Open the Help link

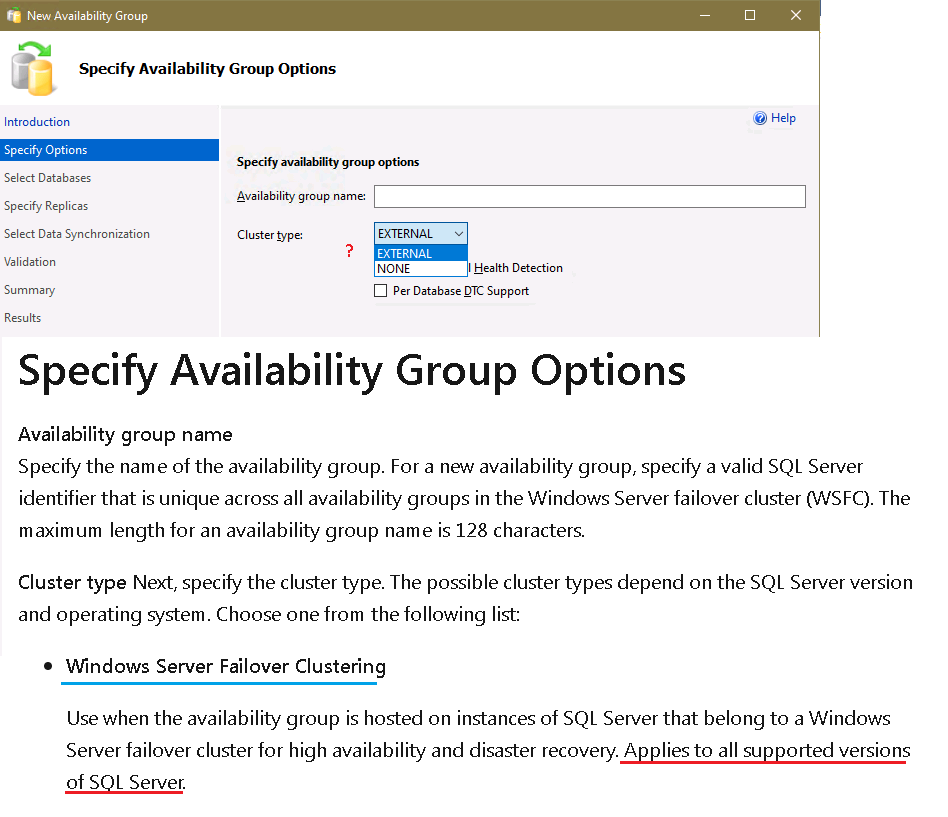coord(783,118)
